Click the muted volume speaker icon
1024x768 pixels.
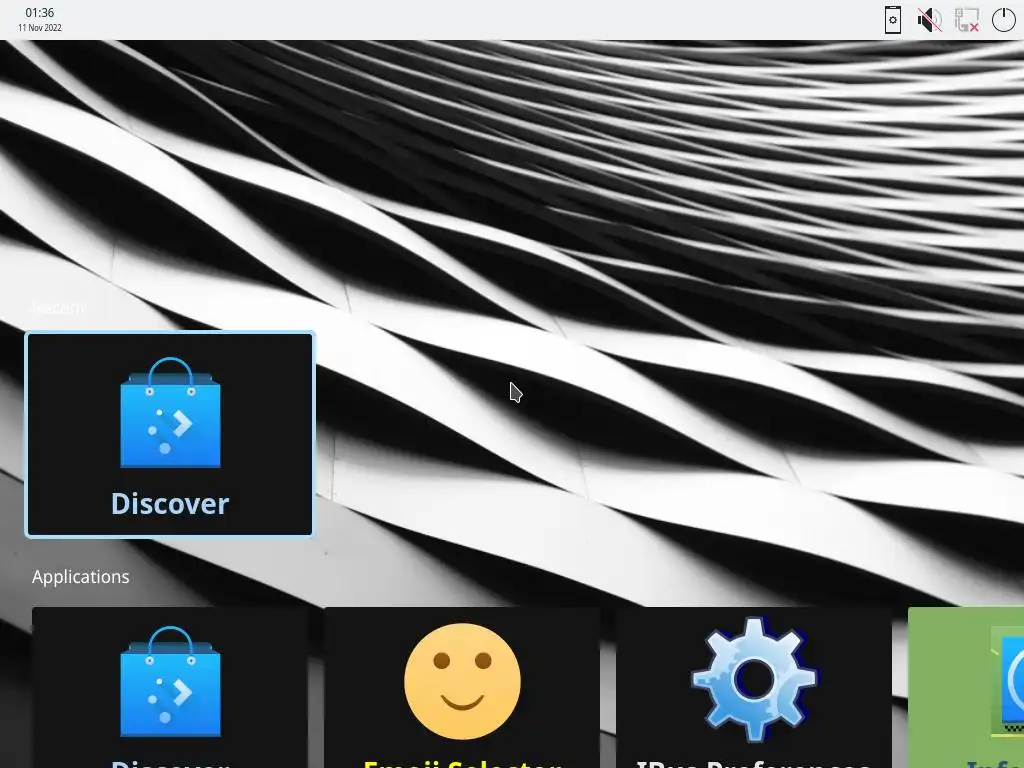pos(929,20)
